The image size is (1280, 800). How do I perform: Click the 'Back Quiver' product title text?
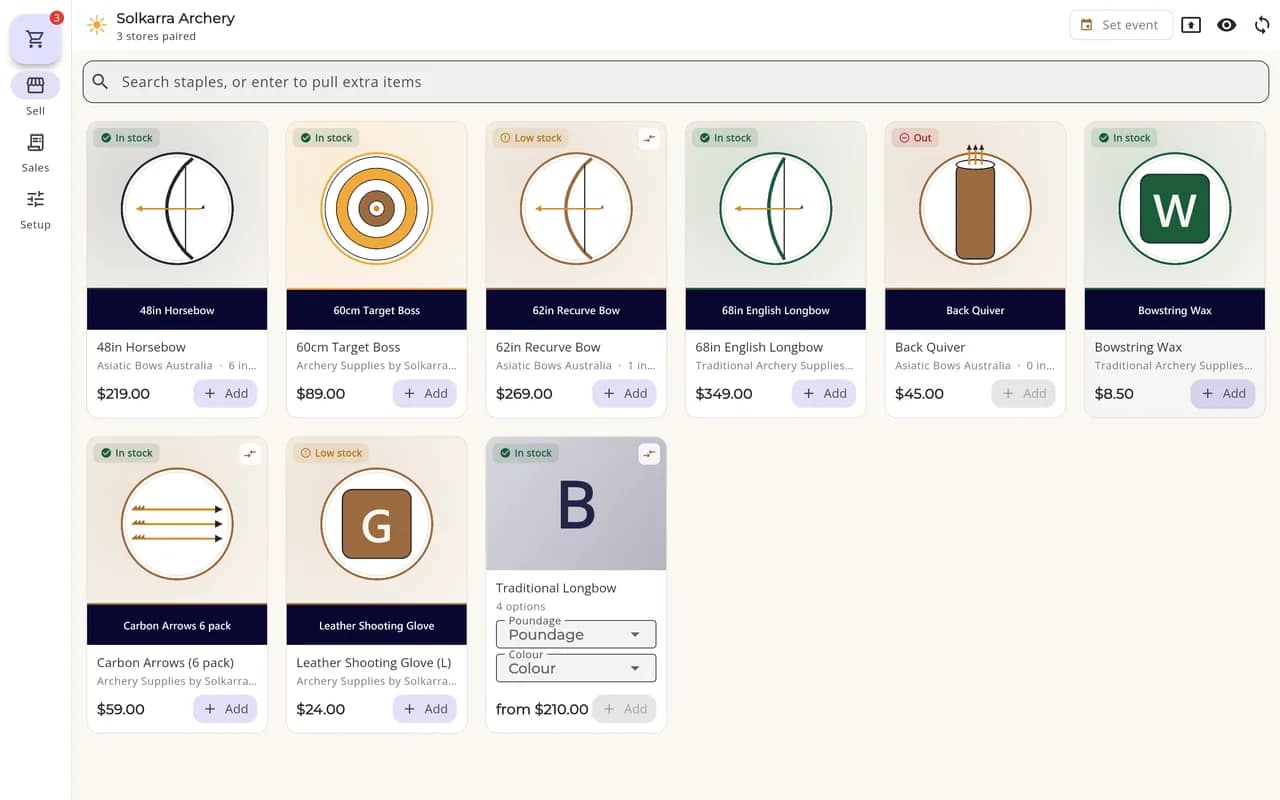[930, 347]
